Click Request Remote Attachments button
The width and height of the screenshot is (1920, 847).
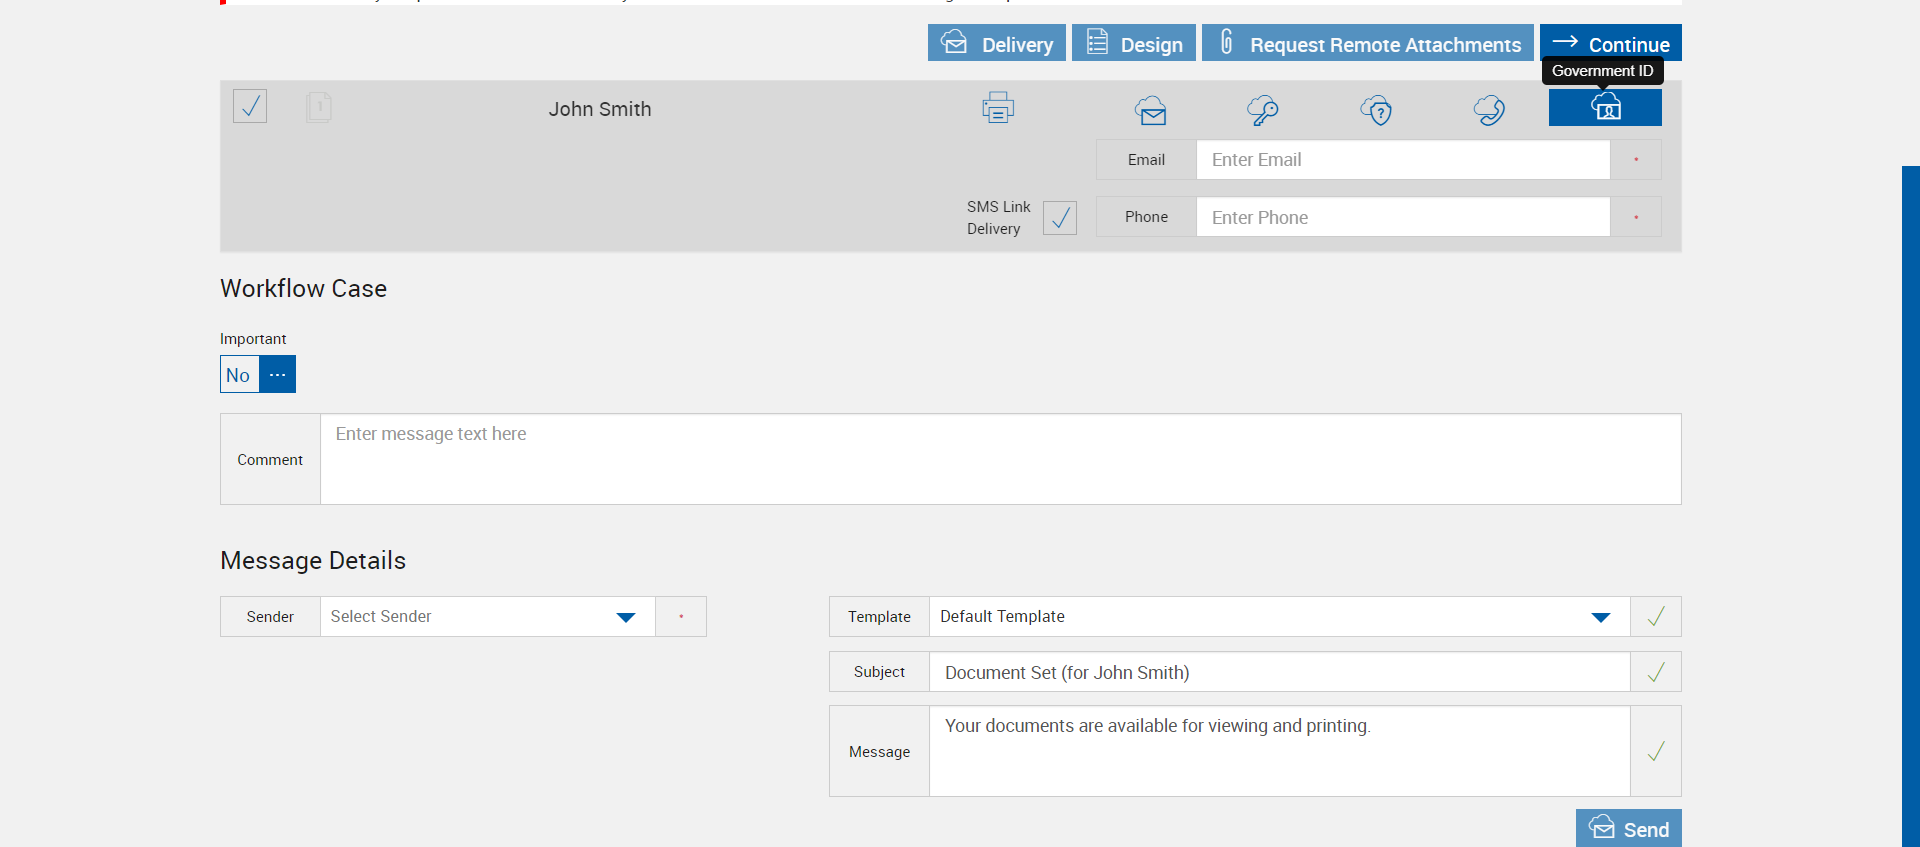(1367, 43)
